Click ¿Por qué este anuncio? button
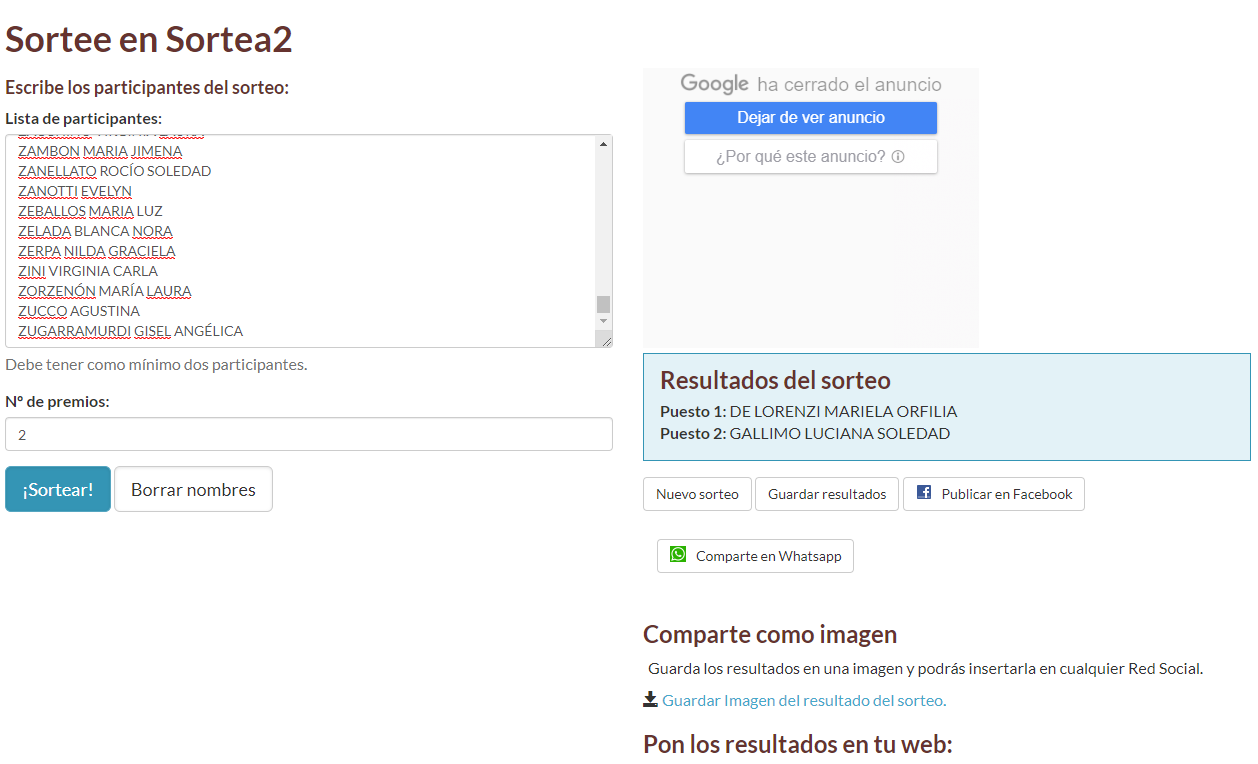Screen dimensions: 1258x764 point(811,157)
